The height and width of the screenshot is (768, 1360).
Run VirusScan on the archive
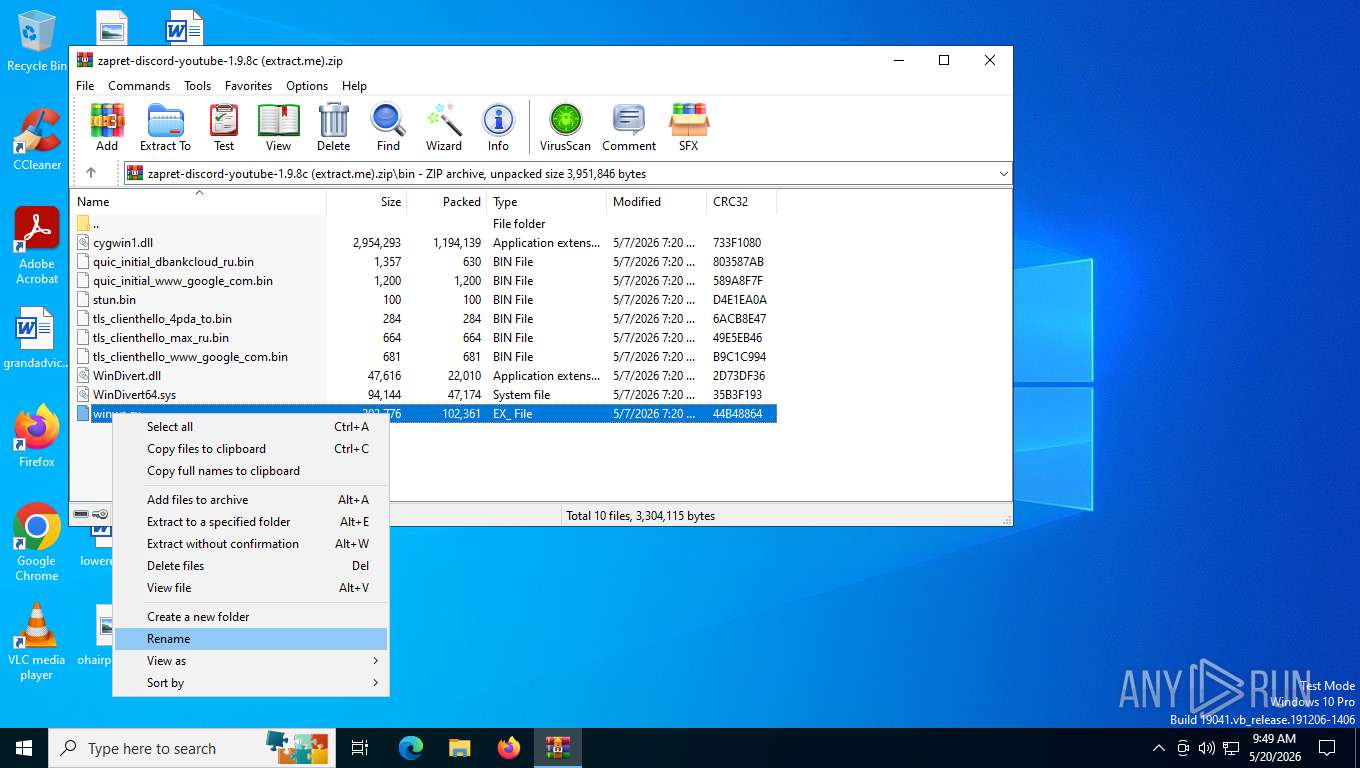pos(566,127)
